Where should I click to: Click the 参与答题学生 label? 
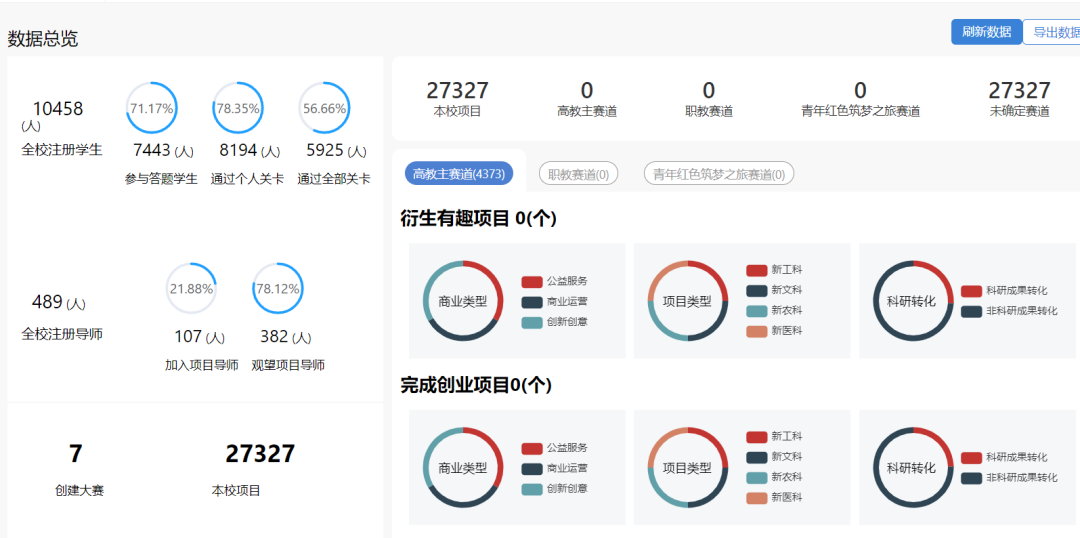click(161, 179)
